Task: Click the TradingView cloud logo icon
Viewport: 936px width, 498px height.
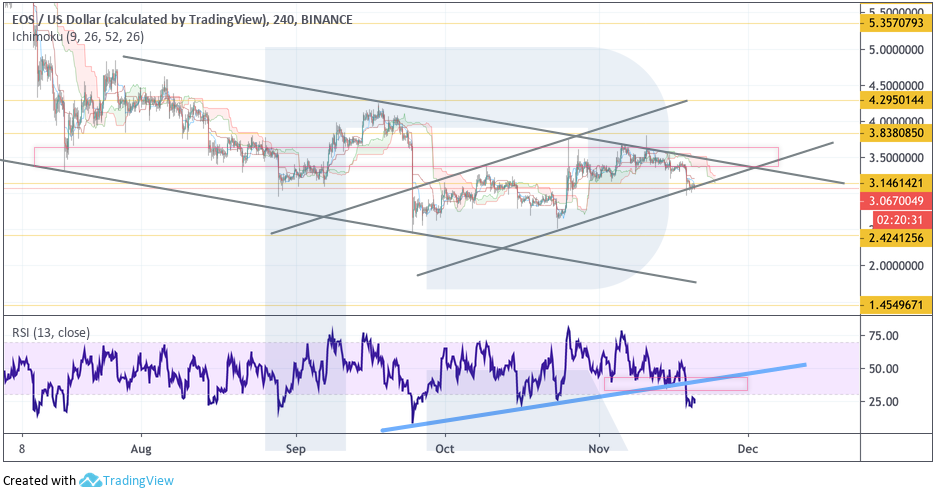Action: [x=91, y=480]
